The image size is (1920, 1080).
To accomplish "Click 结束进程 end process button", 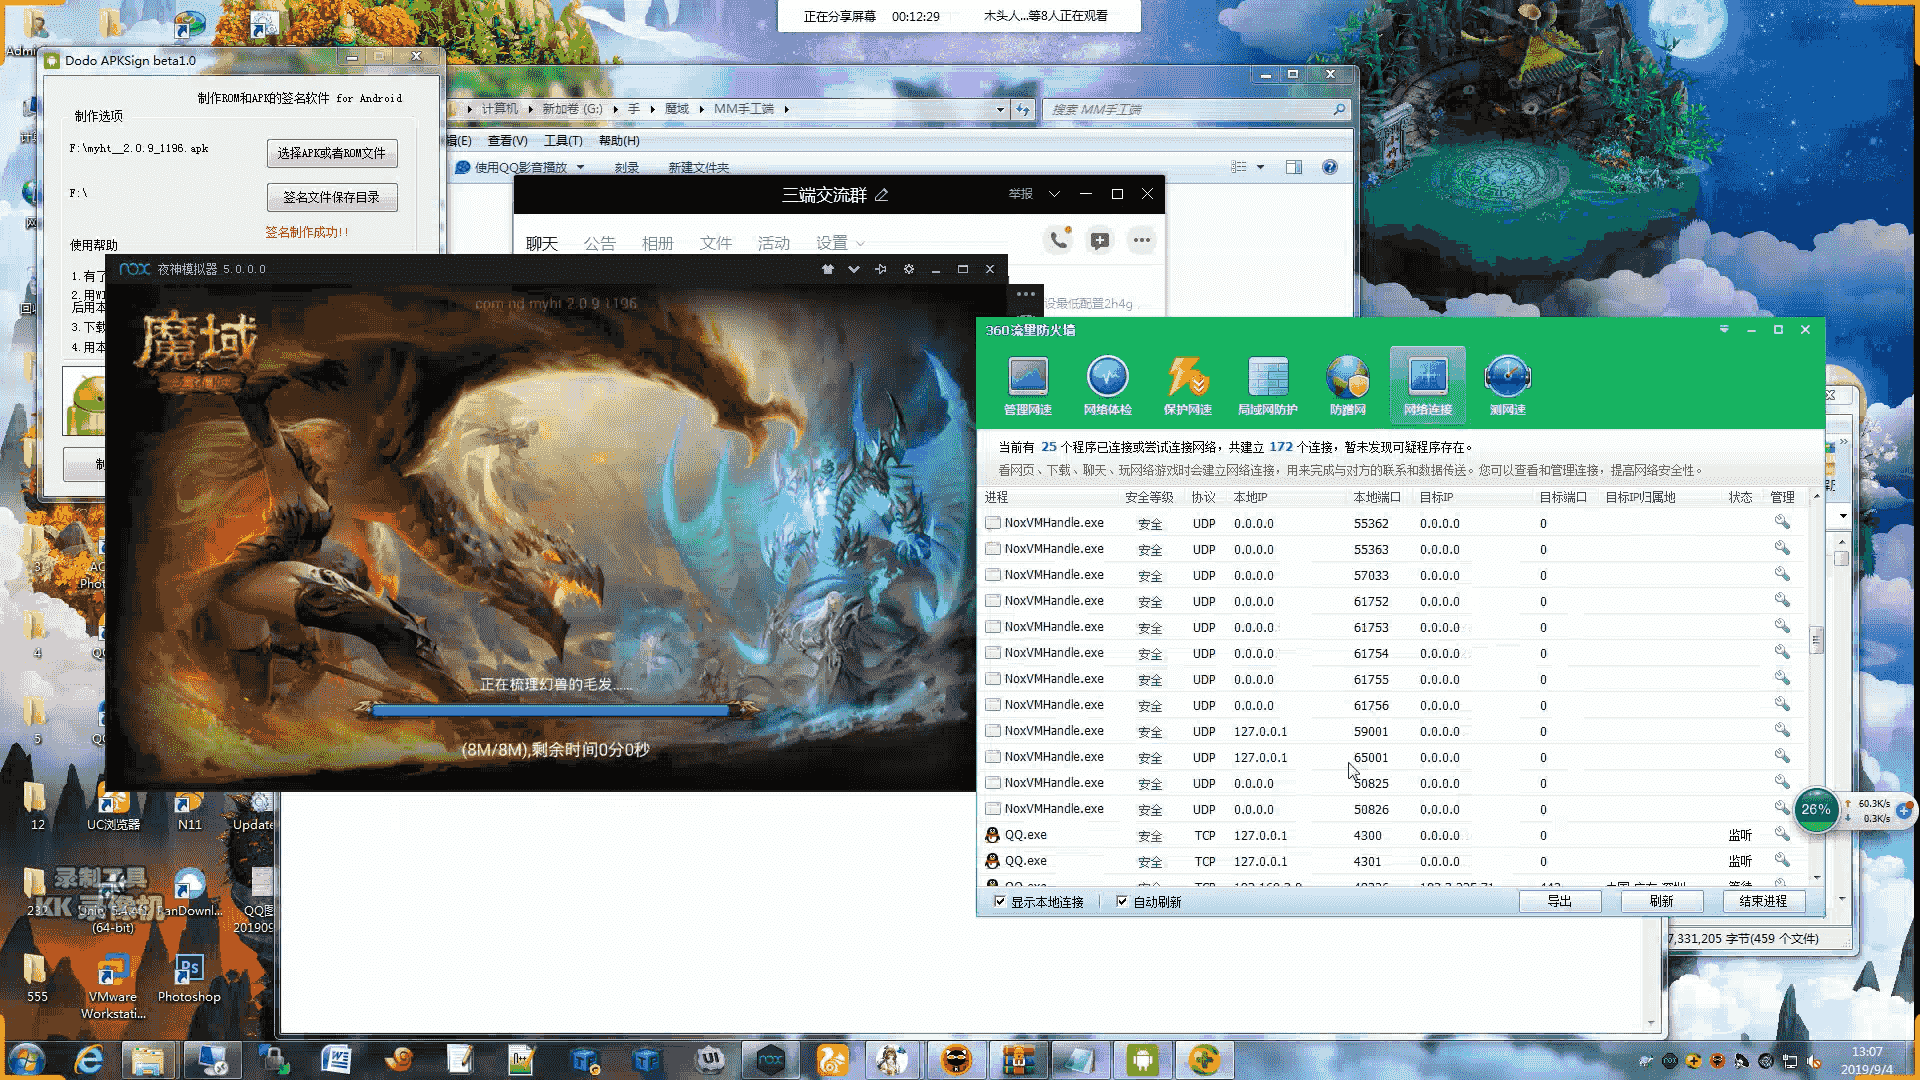I will [1763, 901].
